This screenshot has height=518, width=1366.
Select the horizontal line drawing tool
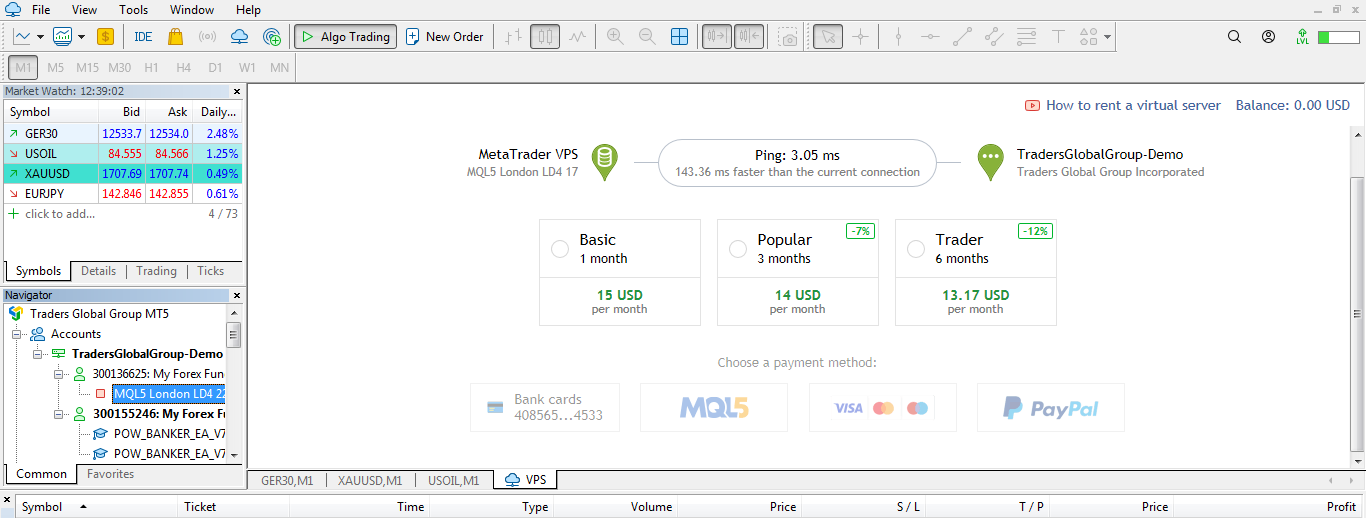pos(930,37)
